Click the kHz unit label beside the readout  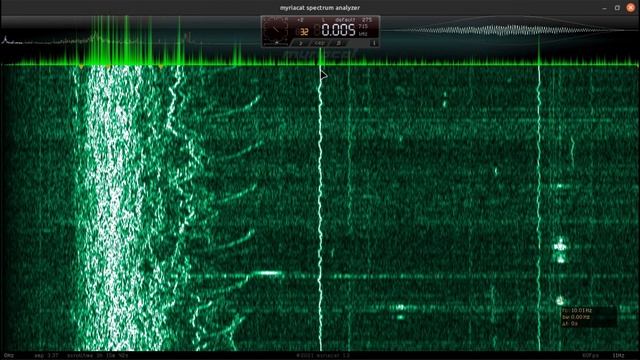pos(363,34)
